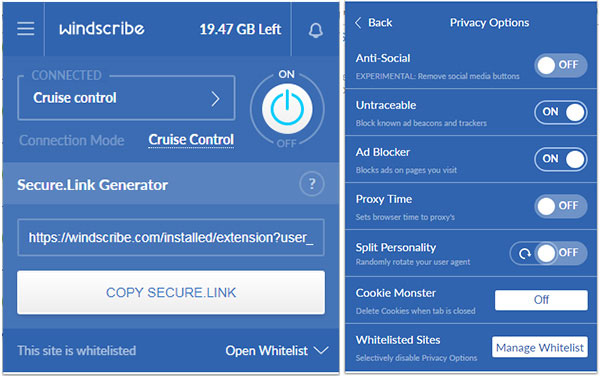
Task: Click 'Block known ad beacons and trackers' text
Action: click(x=421, y=123)
